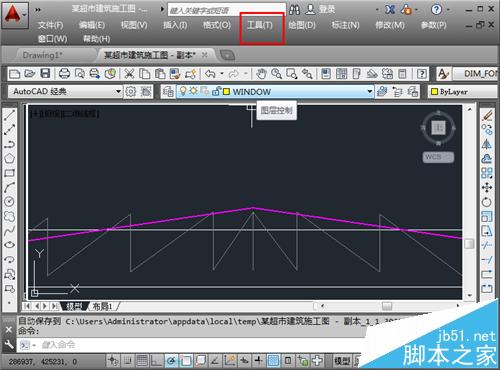Screen dimensions: 500x370
Task: Click the Zoom Window icon
Action: (292, 74)
